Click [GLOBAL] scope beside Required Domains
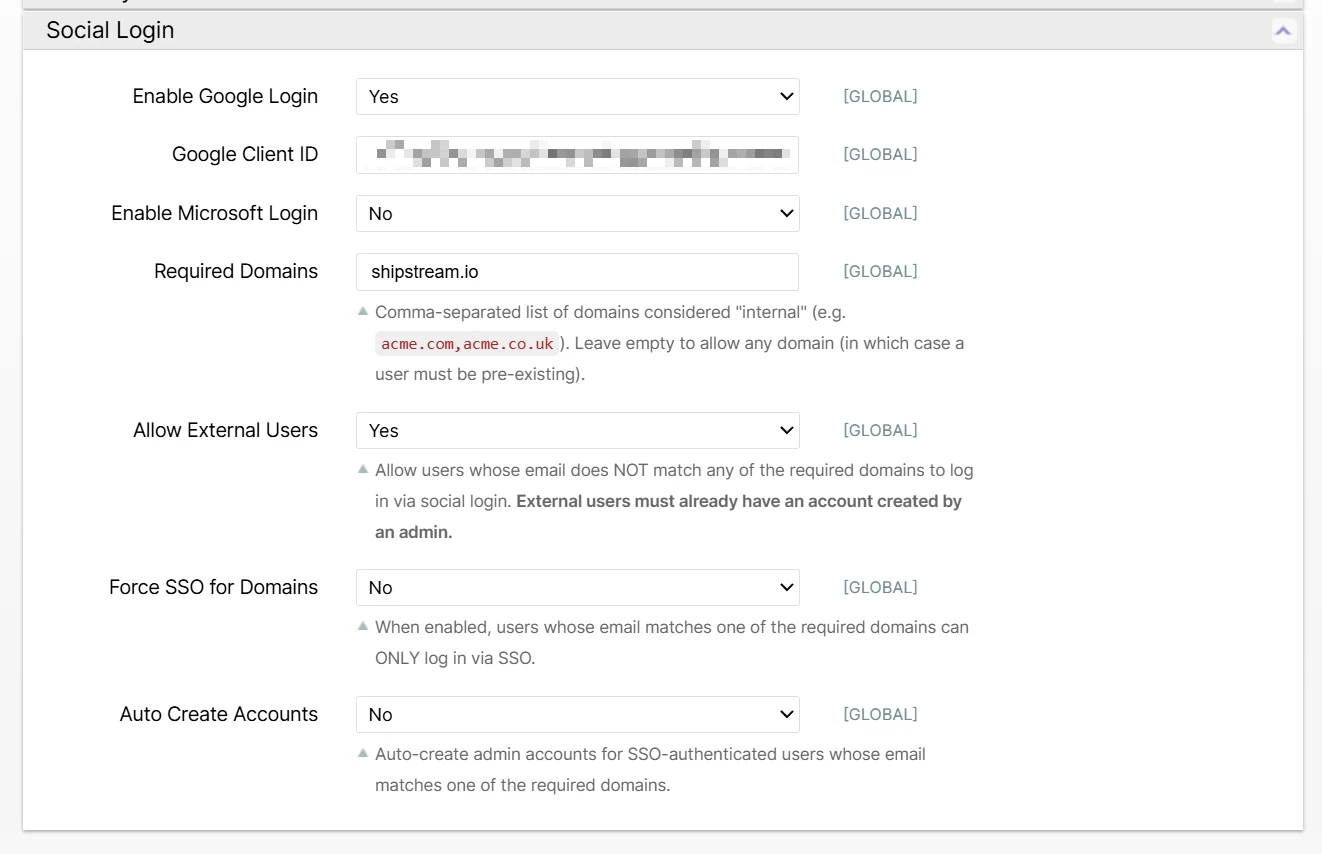The width and height of the screenshot is (1322, 854). (880, 272)
